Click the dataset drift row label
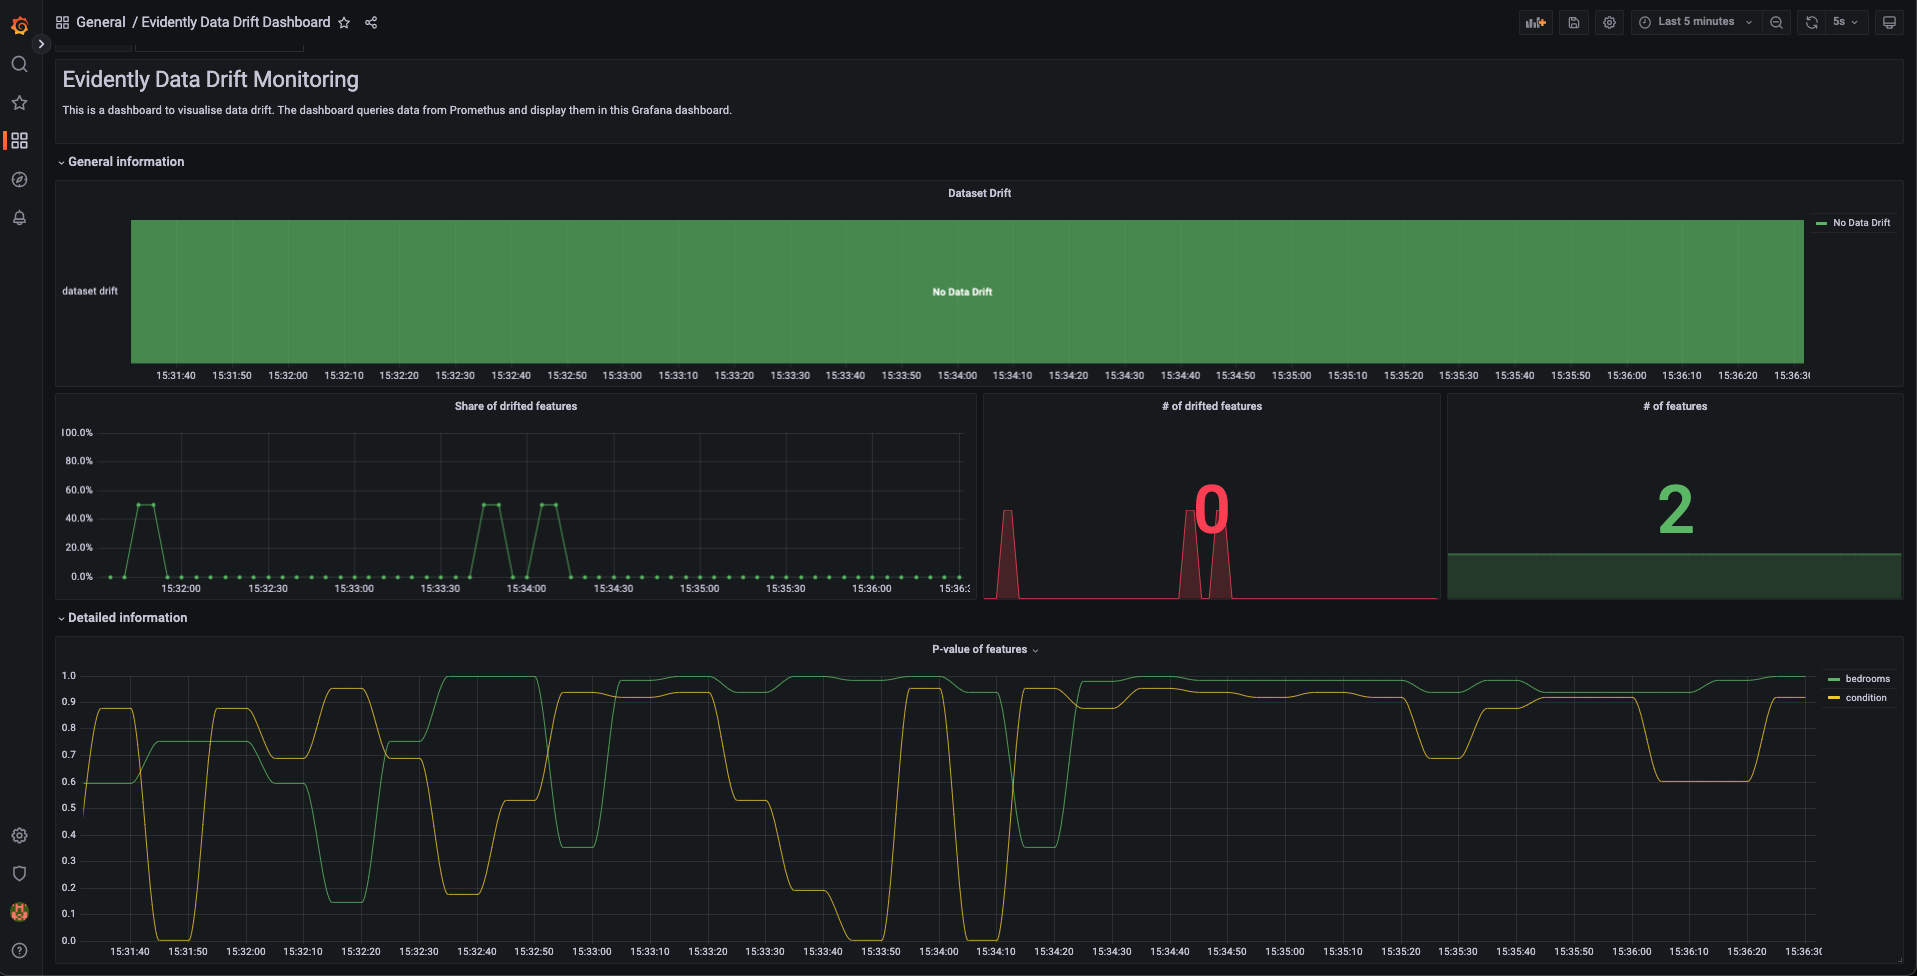 click(x=90, y=291)
